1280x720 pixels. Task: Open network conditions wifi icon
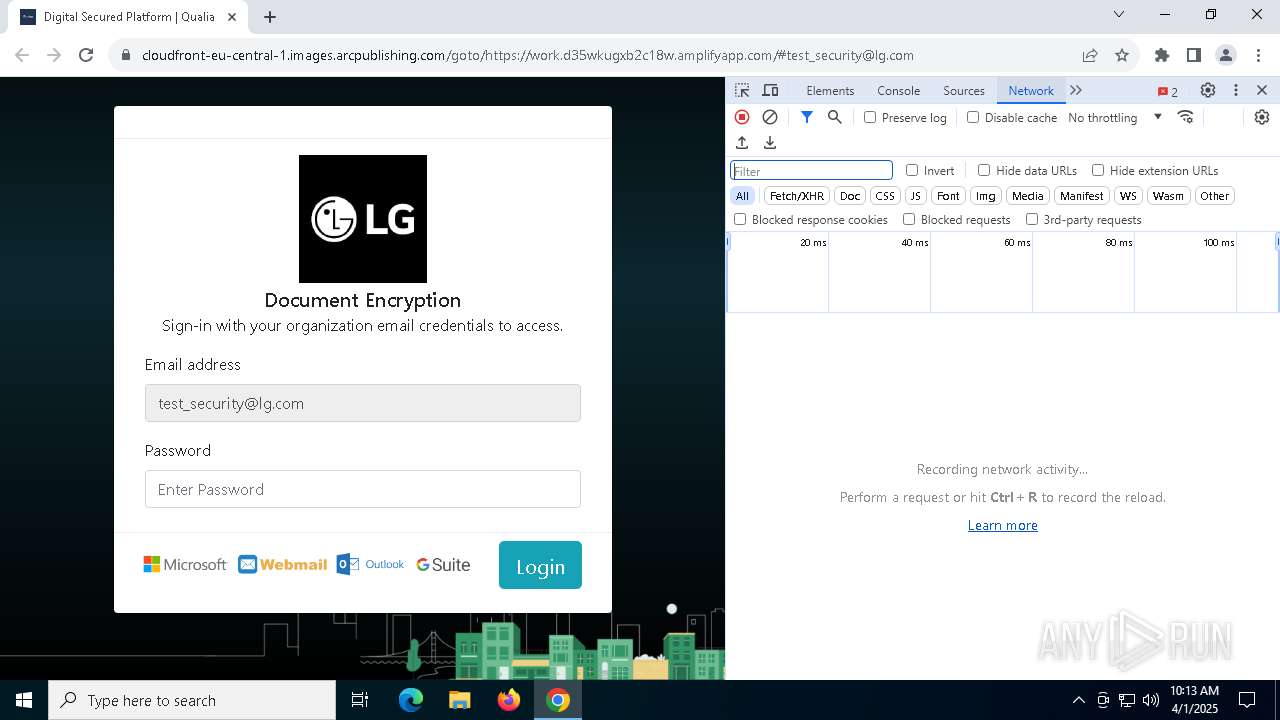point(1186,117)
